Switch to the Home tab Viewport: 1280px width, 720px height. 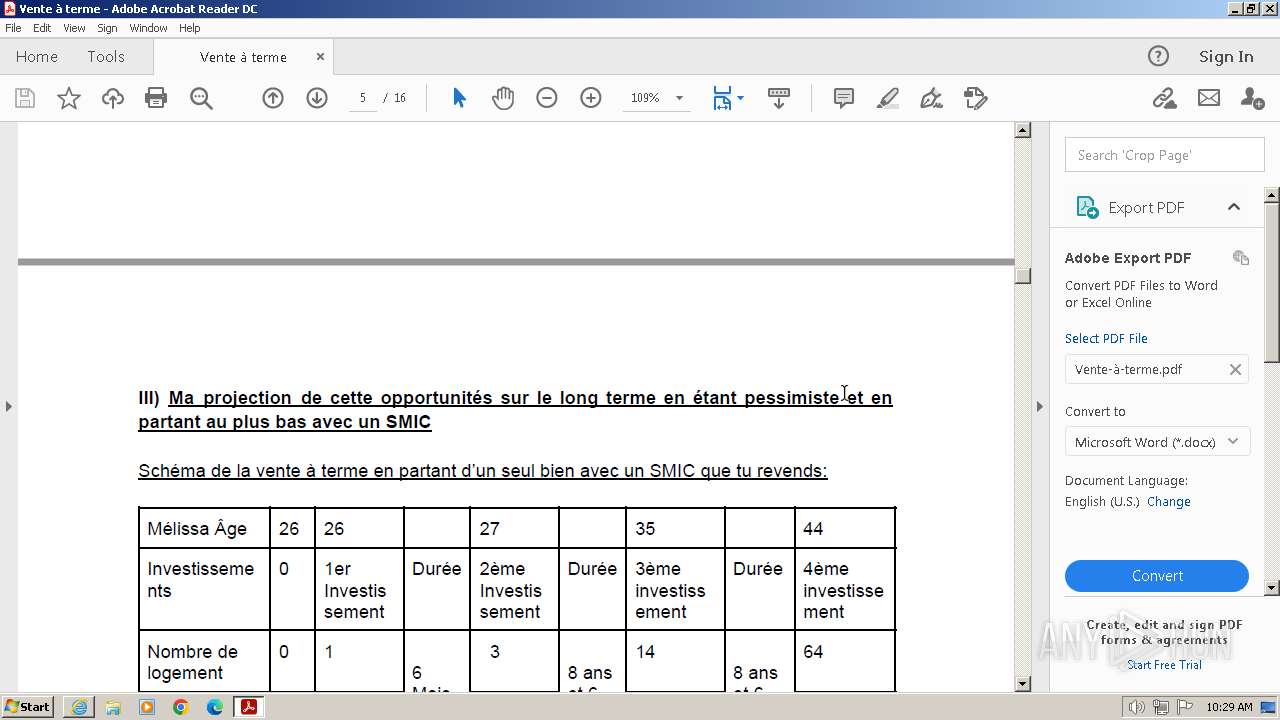37,57
